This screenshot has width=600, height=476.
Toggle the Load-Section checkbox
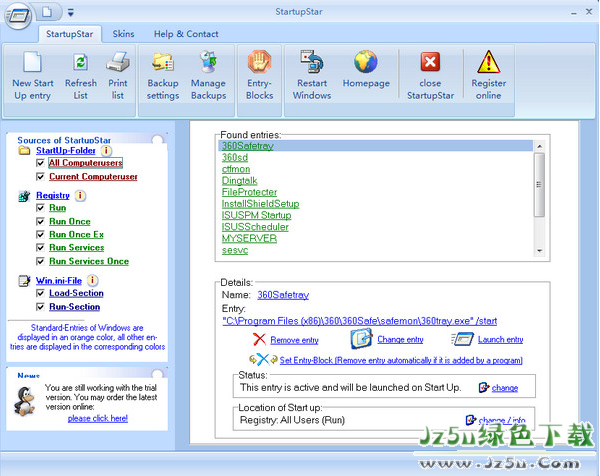pos(40,293)
